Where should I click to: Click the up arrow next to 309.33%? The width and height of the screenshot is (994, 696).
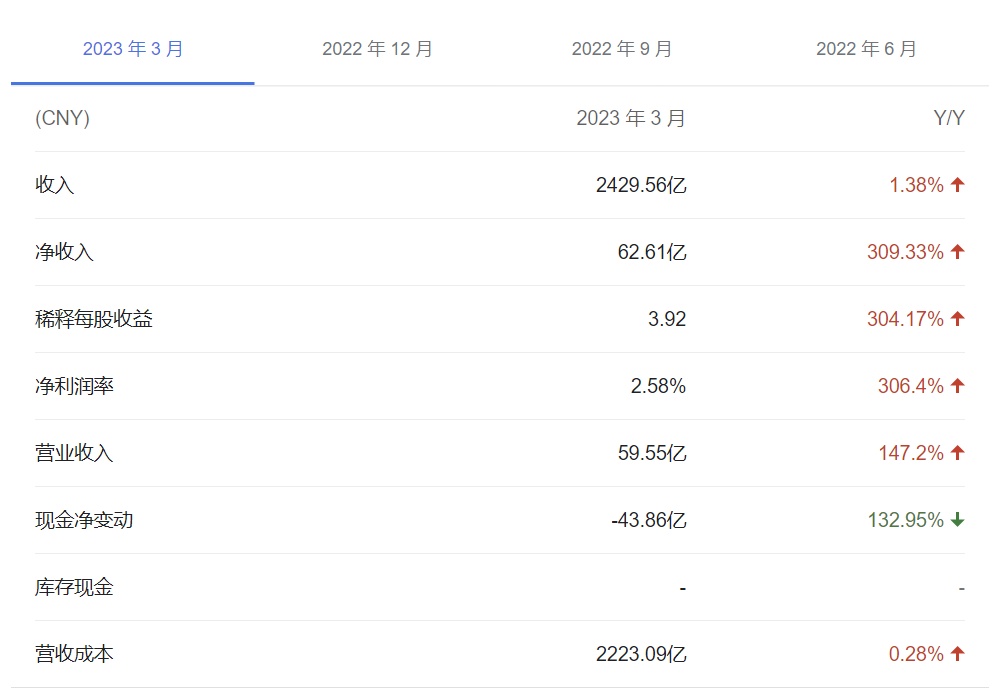pyautogui.click(x=957, y=252)
